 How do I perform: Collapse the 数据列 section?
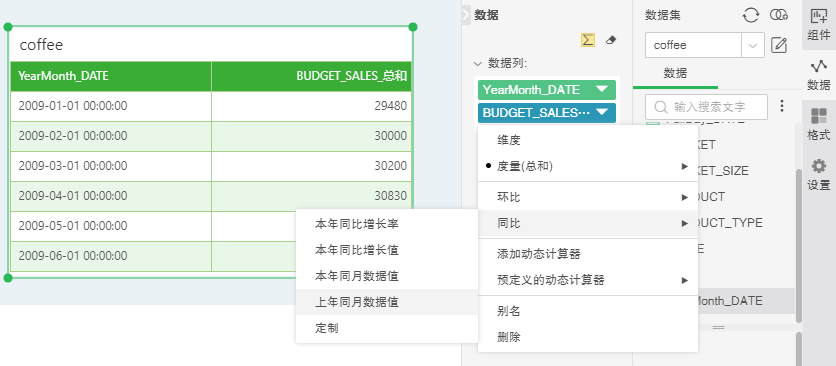pos(477,64)
